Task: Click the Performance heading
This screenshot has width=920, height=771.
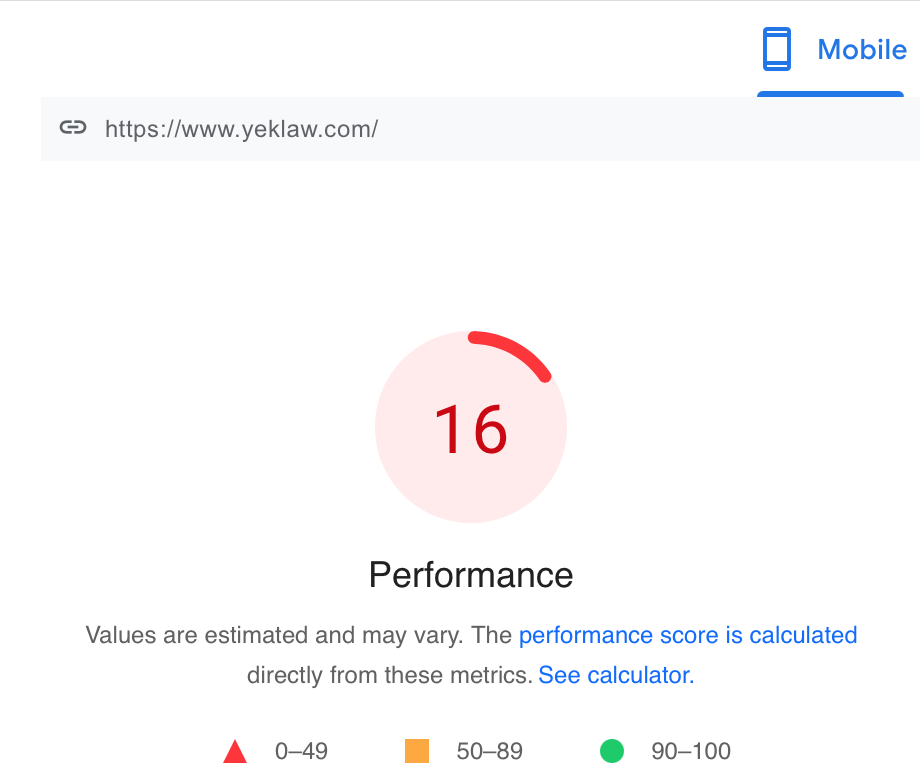Action: tap(471, 575)
